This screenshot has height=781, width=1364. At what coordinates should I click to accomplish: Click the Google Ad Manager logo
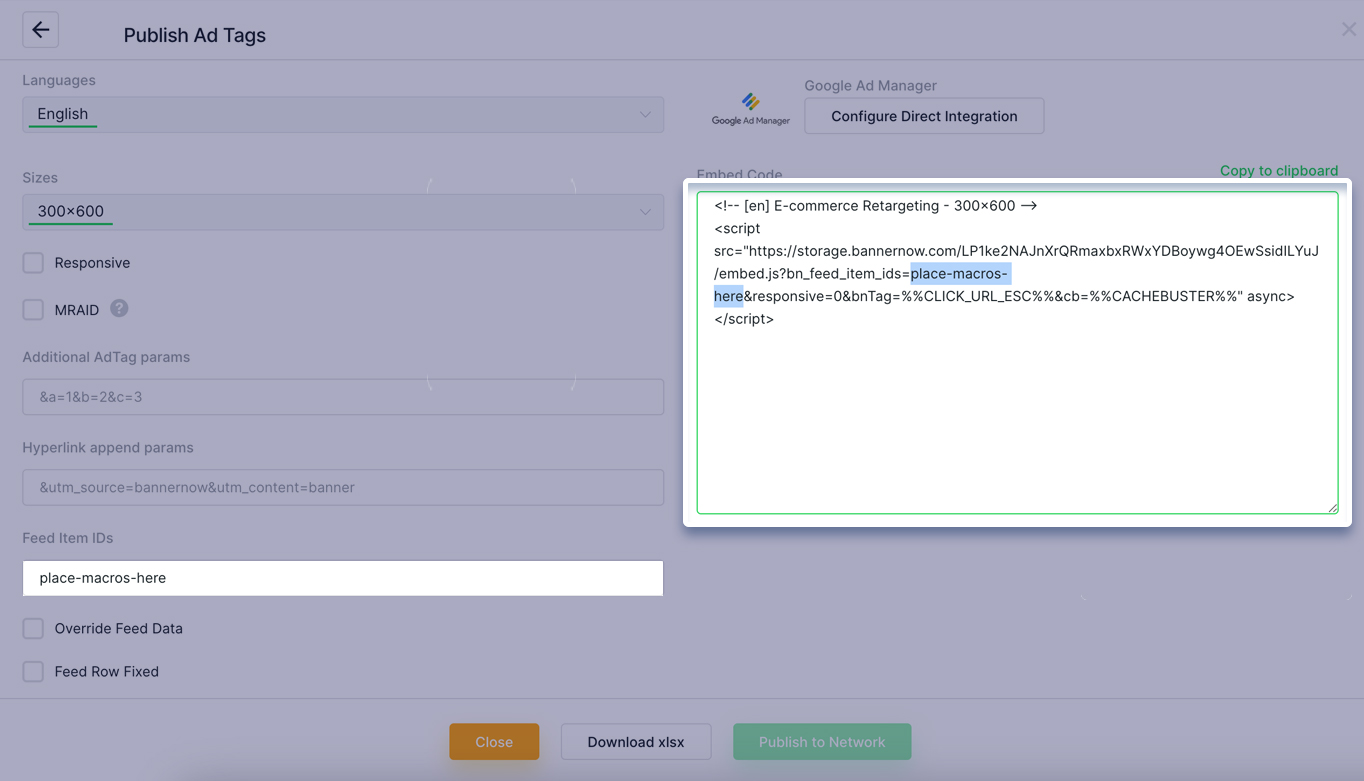pyautogui.click(x=751, y=109)
